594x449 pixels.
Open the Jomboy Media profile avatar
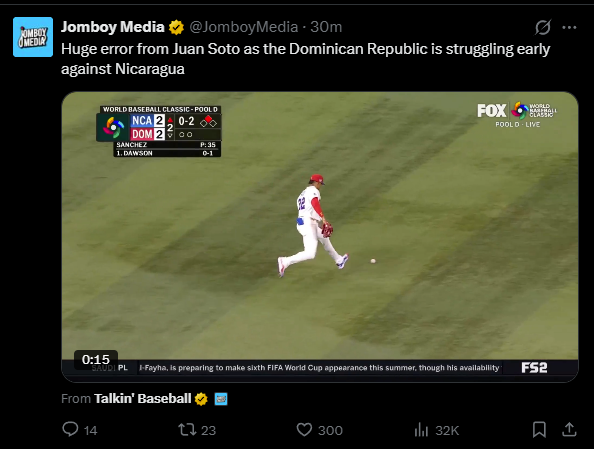click(x=33, y=37)
